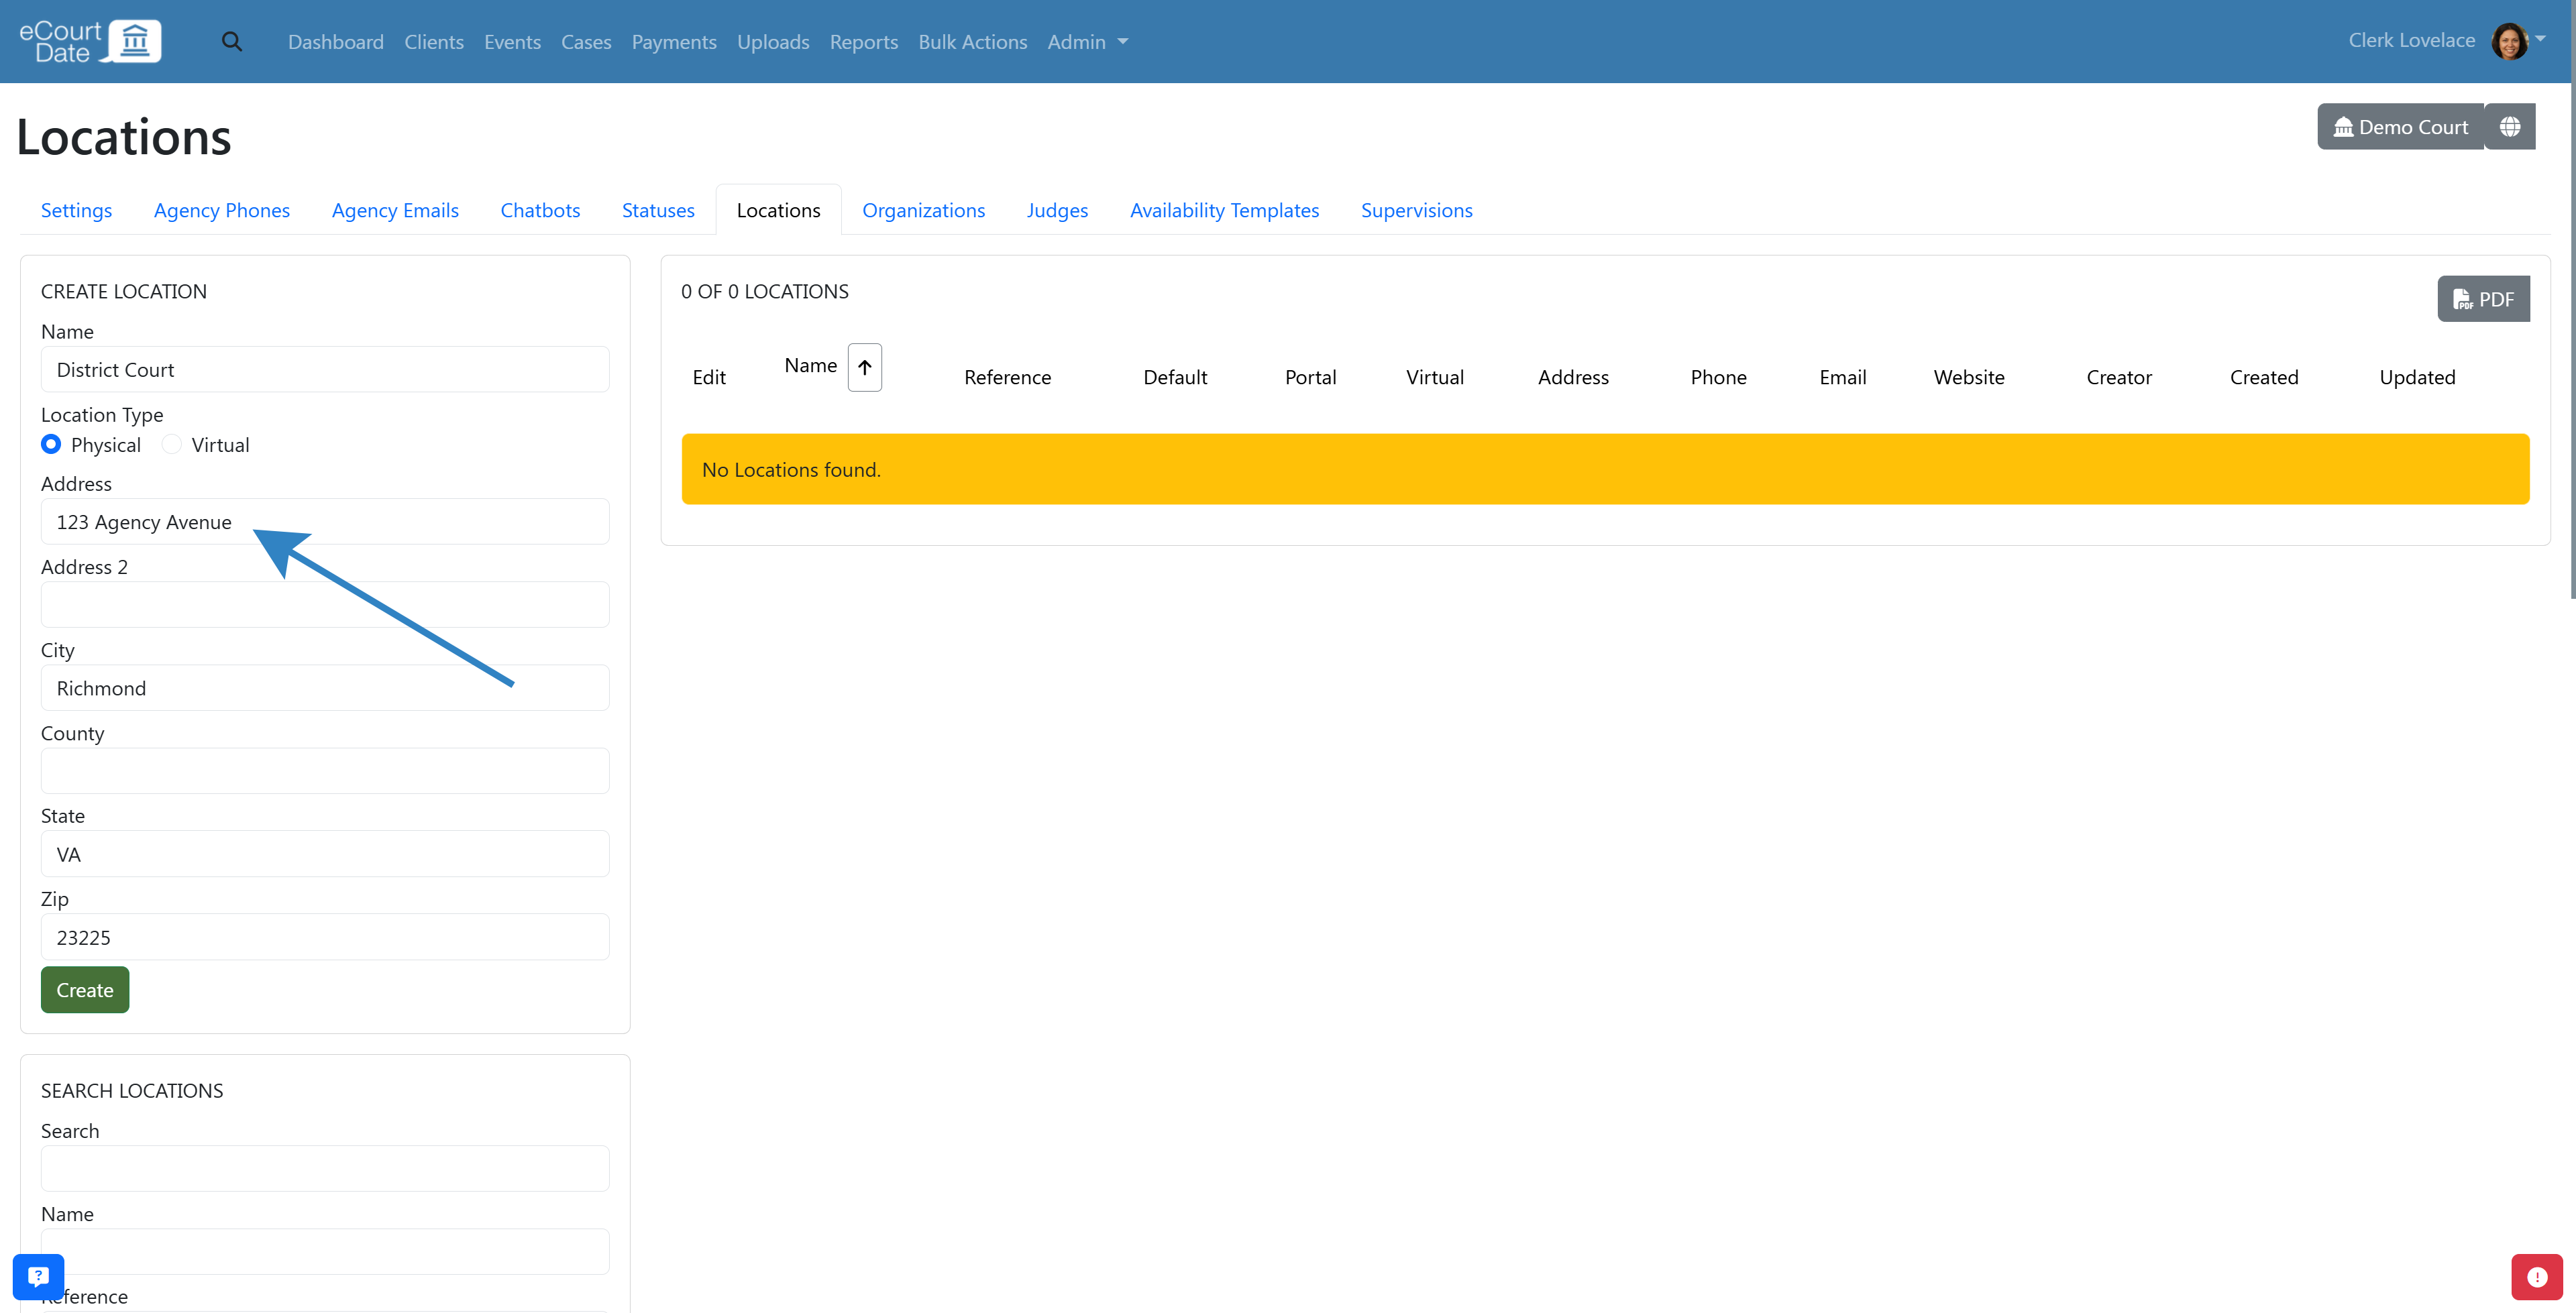Image resolution: width=2576 pixels, height=1313 pixels.
Task: Click the Demo Court button
Action: coord(2401,127)
